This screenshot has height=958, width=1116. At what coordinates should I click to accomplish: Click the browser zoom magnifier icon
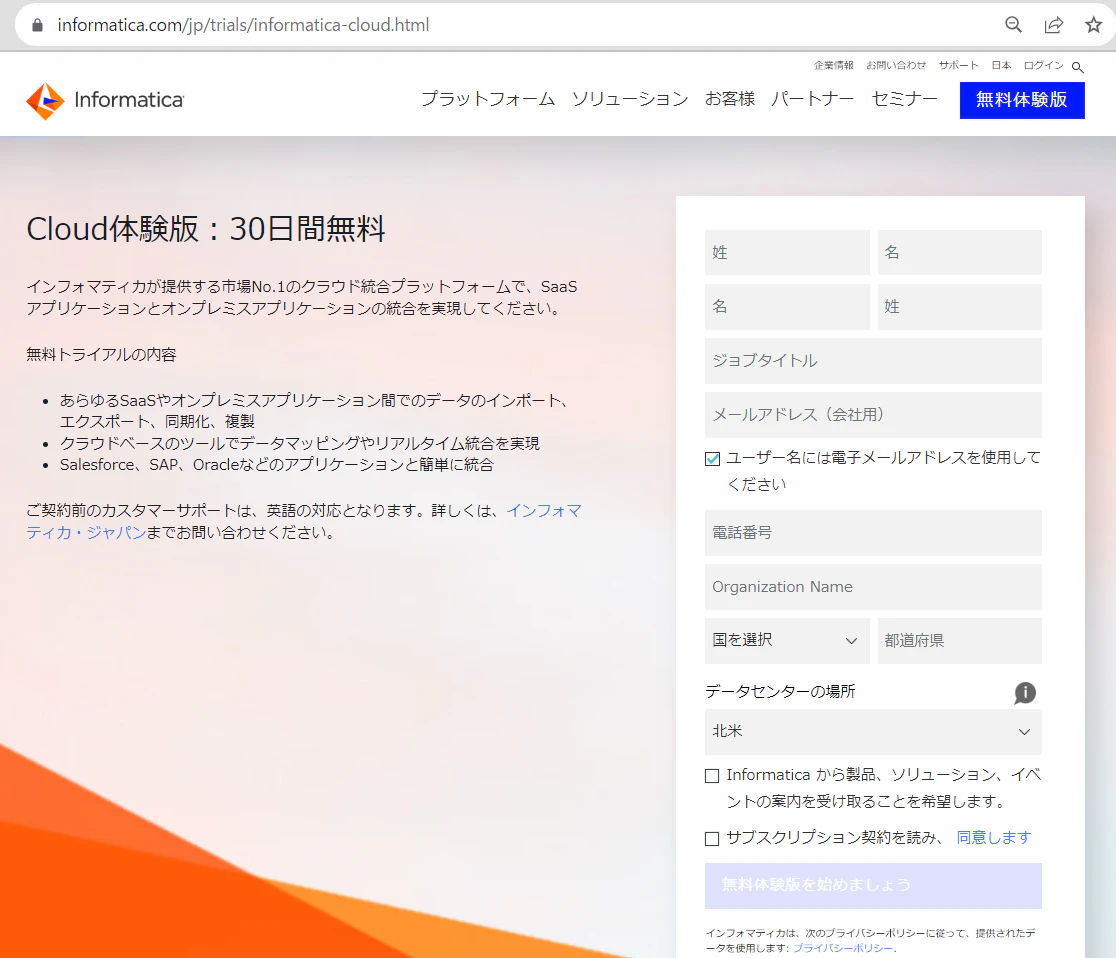pyautogui.click(x=1014, y=25)
